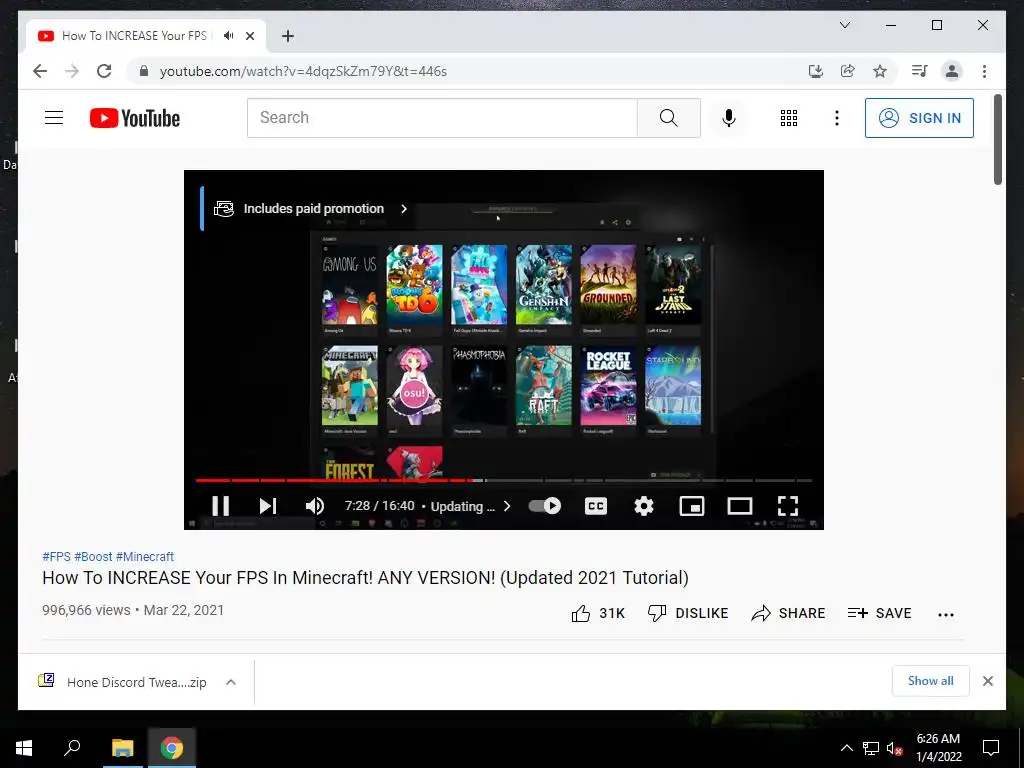Viewport: 1024px width, 768px height.
Task: Open File Explorer from taskbar
Action: (122, 748)
